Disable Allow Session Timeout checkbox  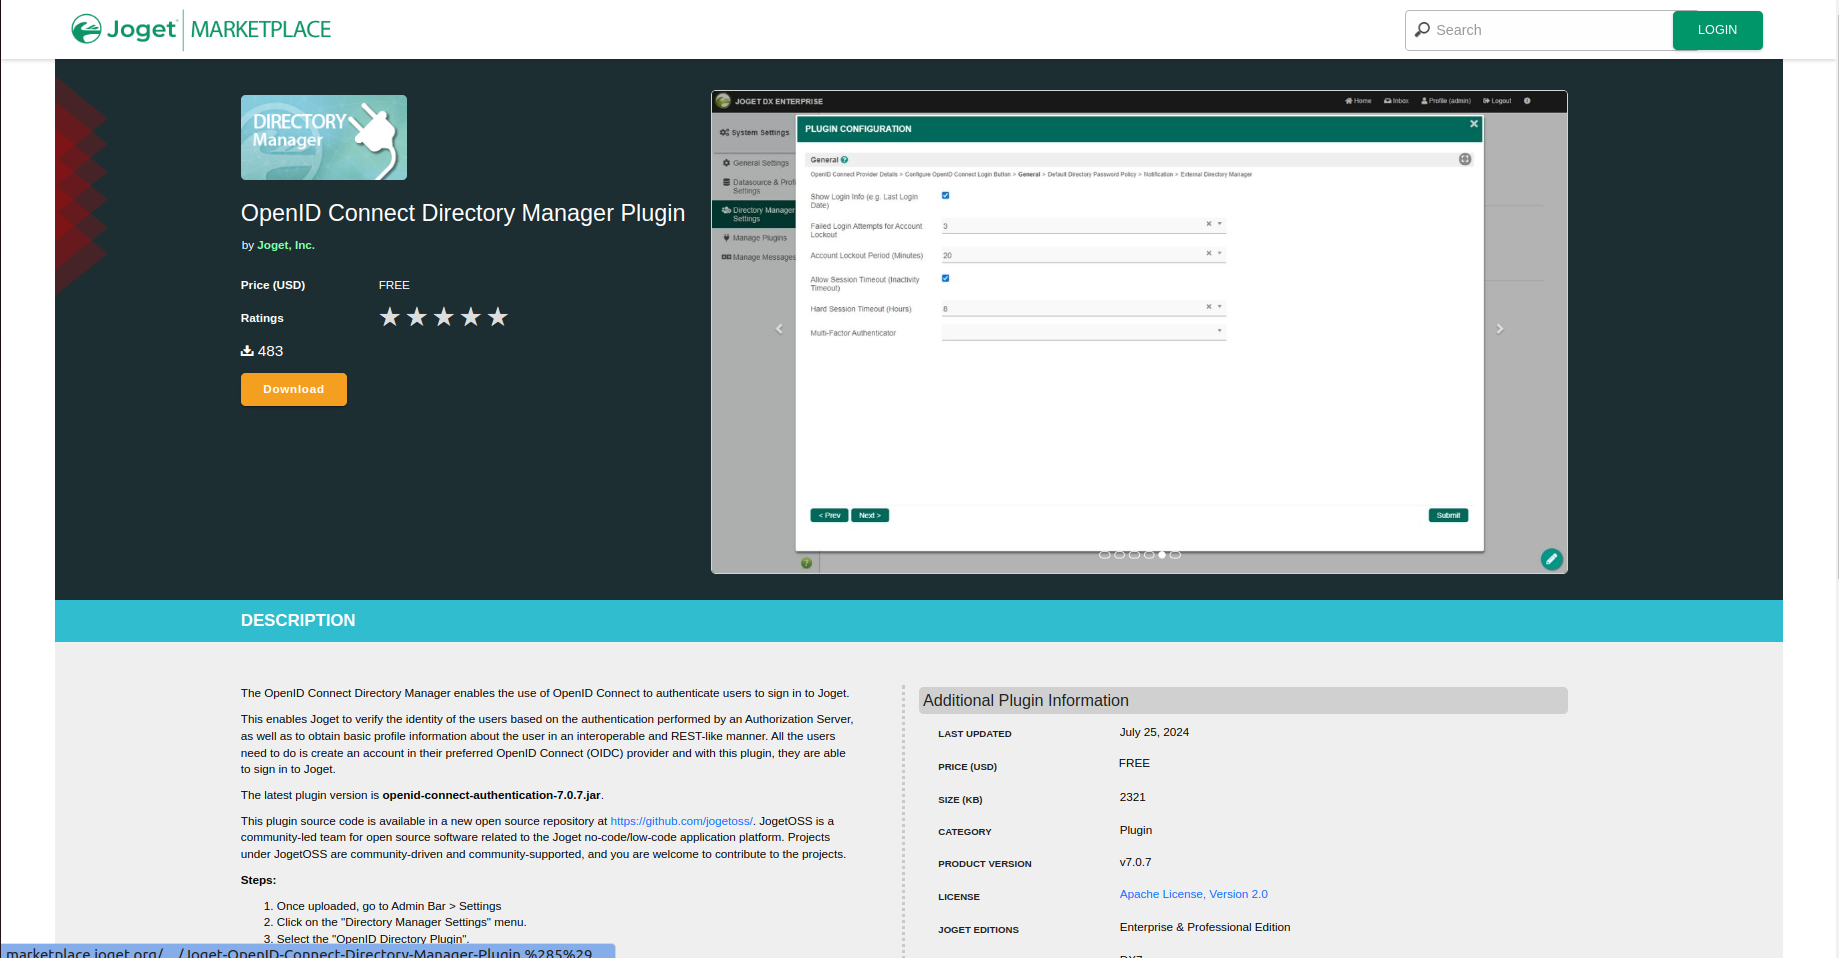coord(945,278)
